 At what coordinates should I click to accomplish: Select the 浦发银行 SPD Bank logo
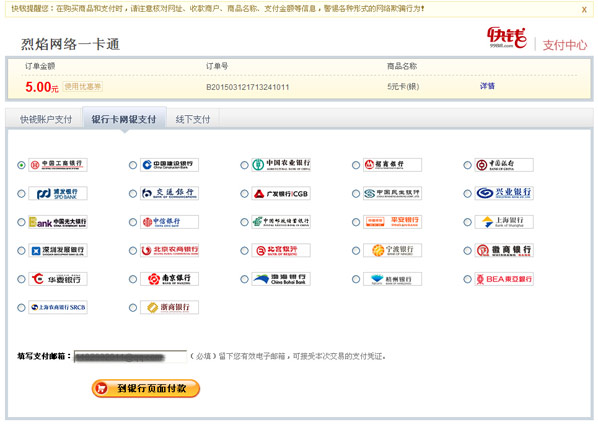pyautogui.click(x=58, y=193)
